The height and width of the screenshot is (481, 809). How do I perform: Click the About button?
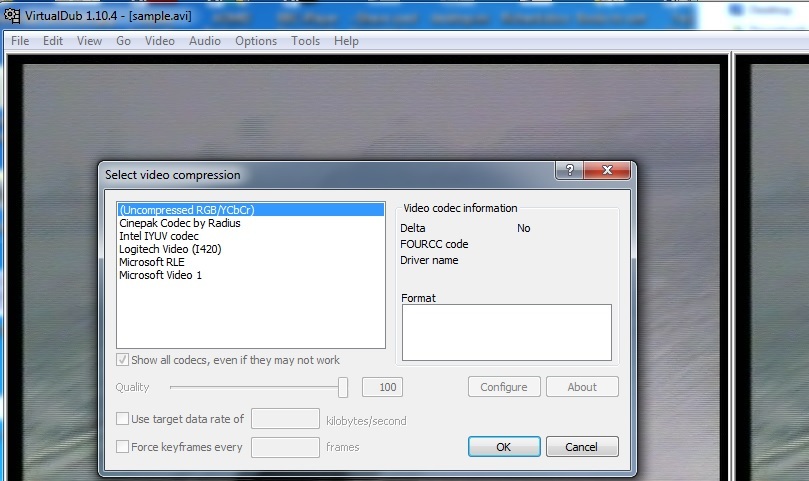[x=582, y=387]
